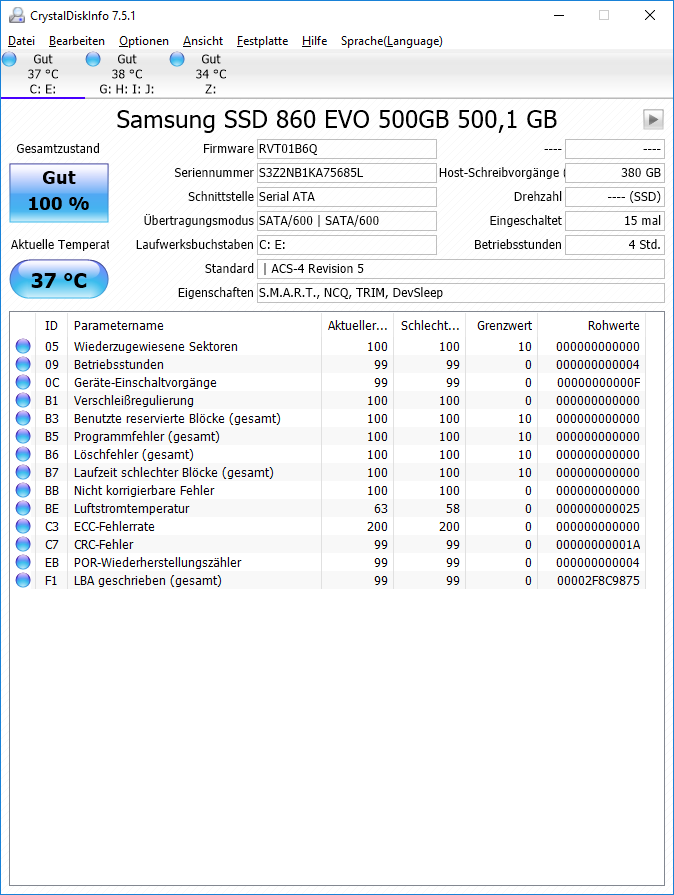Select parameter name ECC-Fehlerrate

pos(114,526)
